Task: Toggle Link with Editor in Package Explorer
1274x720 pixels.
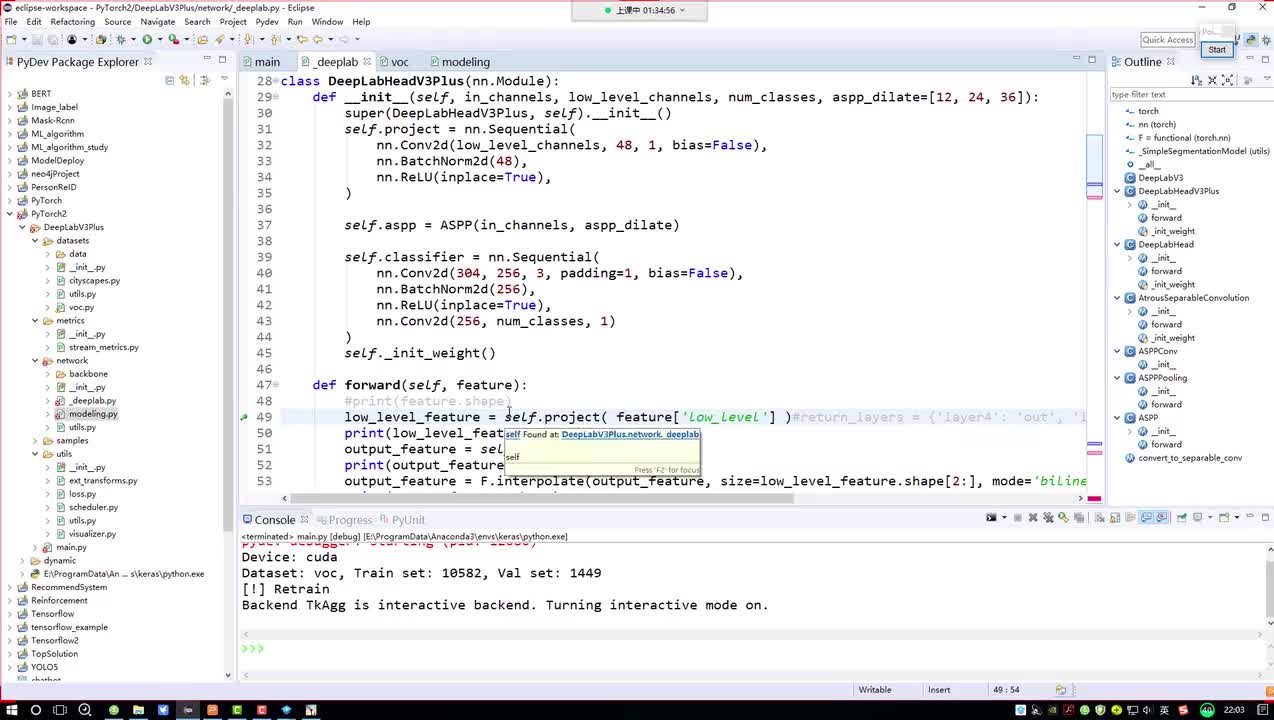Action: point(185,80)
